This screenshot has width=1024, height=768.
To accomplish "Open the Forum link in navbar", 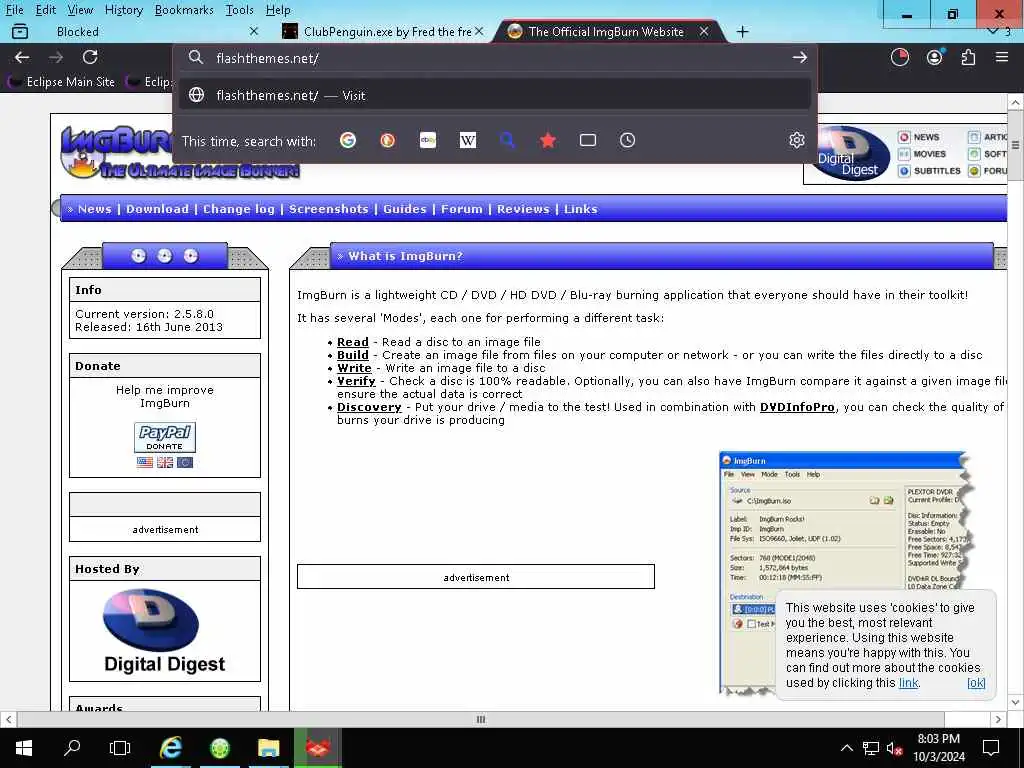I will tap(462, 209).
